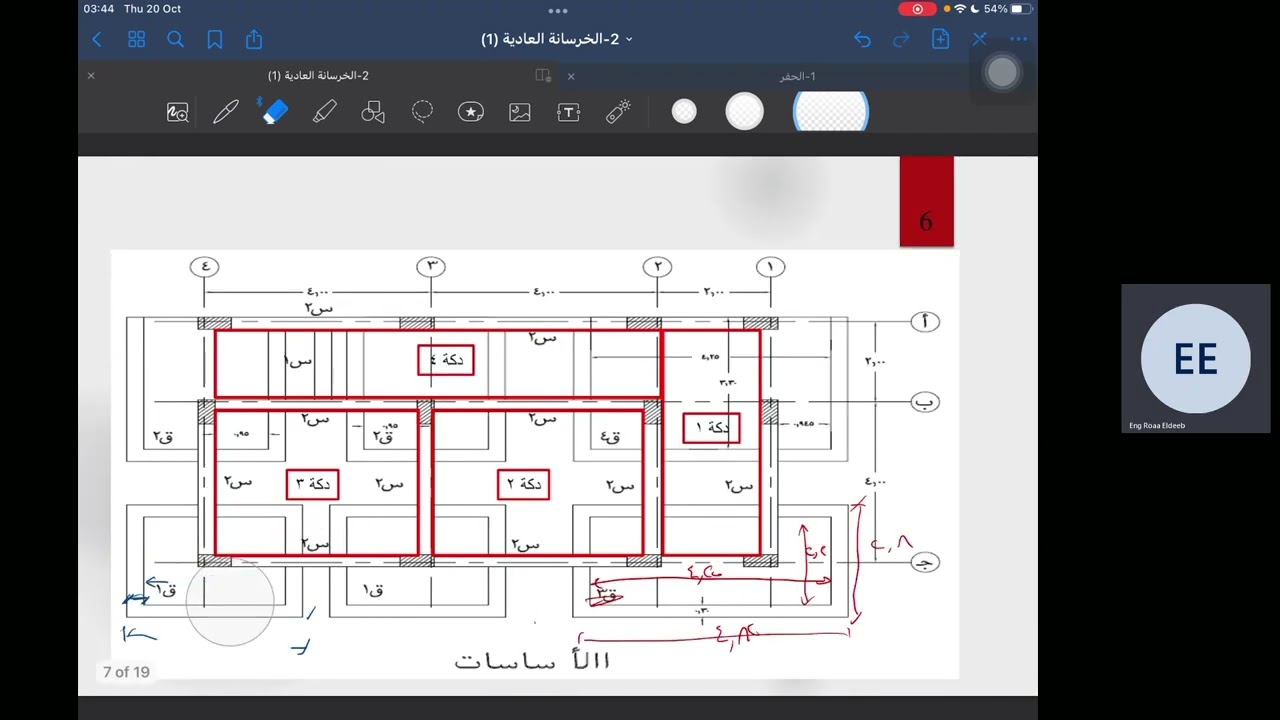
Task: Switch to the 2-الخرسانة العادية (1) tab
Action: click(x=318, y=76)
